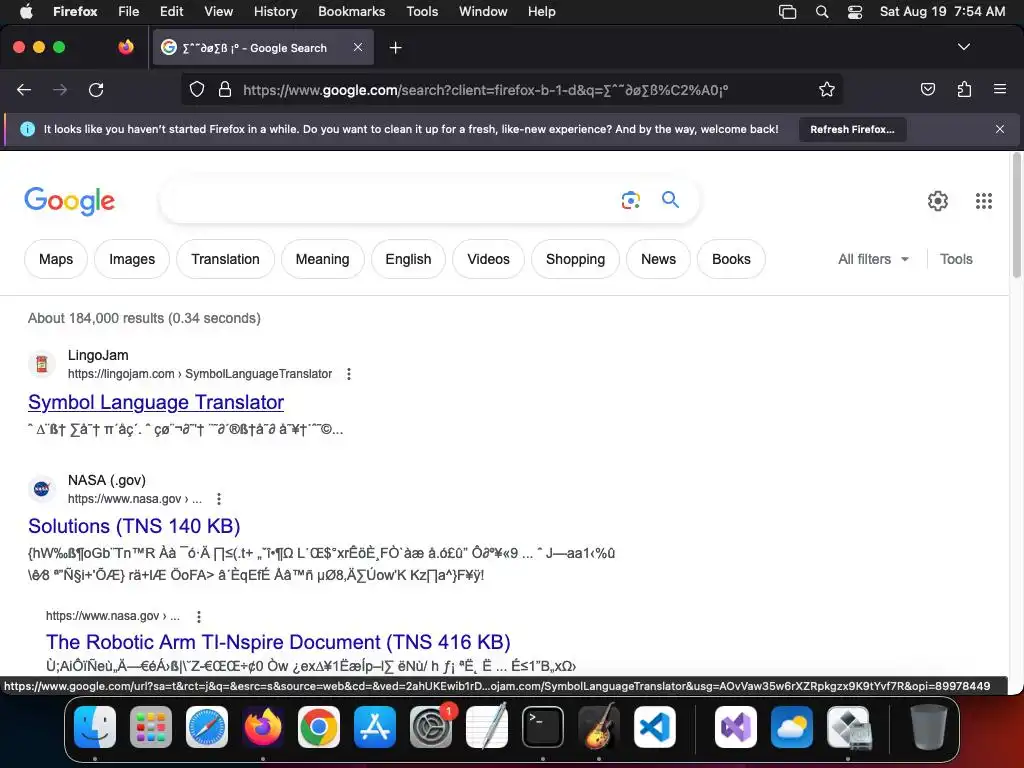Select the Meaning filter chip
The width and height of the screenshot is (1024, 768).
[x=323, y=259]
